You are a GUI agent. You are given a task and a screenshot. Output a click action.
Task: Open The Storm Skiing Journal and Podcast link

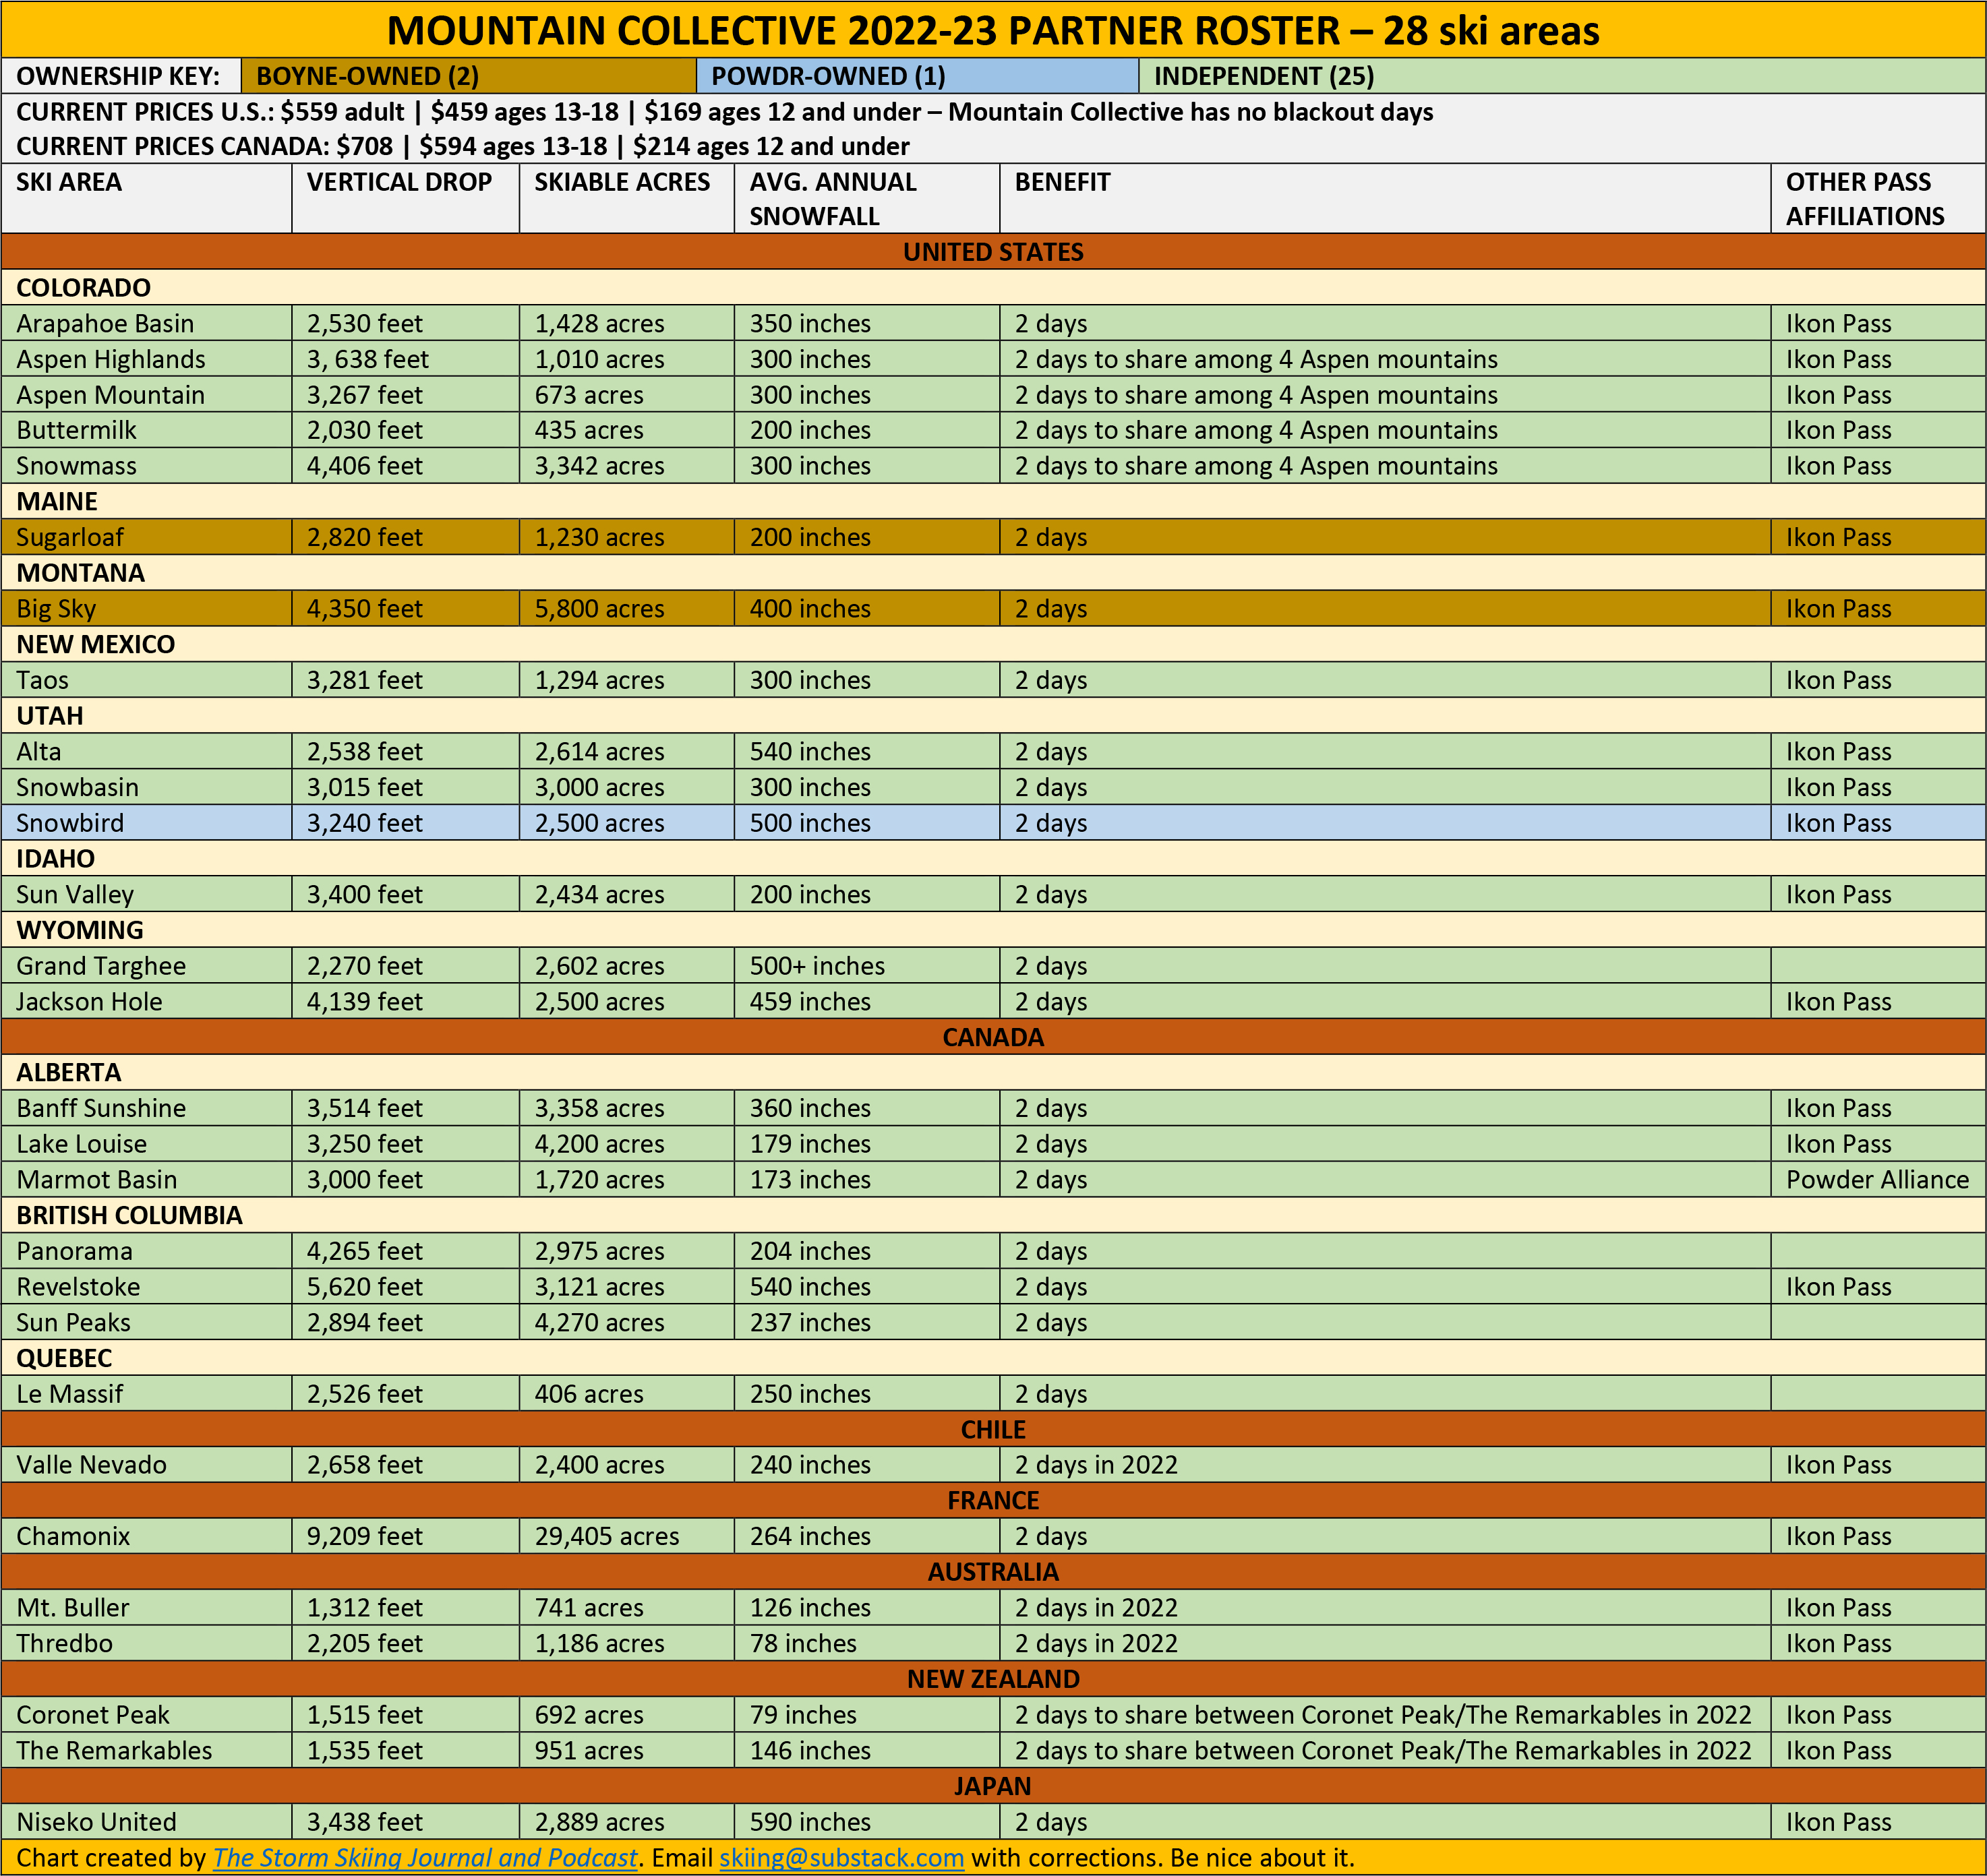click(425, 1857)
